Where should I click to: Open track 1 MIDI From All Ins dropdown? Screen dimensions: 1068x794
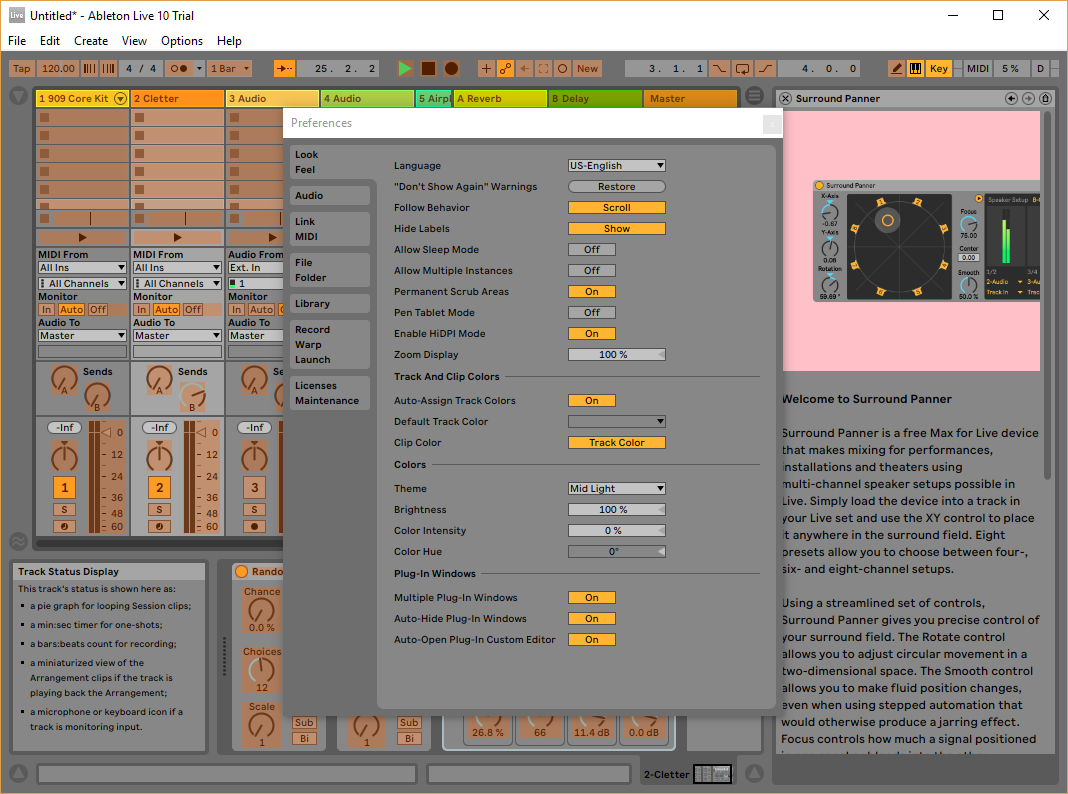click(x=82, y=268)
